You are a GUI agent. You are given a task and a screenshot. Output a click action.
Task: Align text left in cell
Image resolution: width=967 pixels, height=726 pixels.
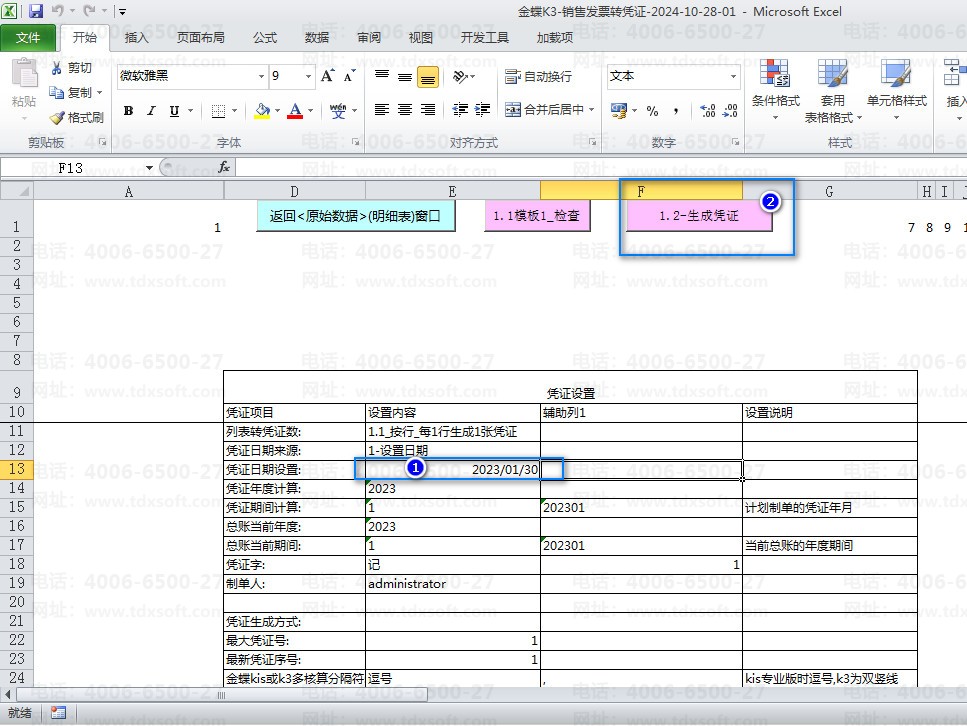[382, 110]
